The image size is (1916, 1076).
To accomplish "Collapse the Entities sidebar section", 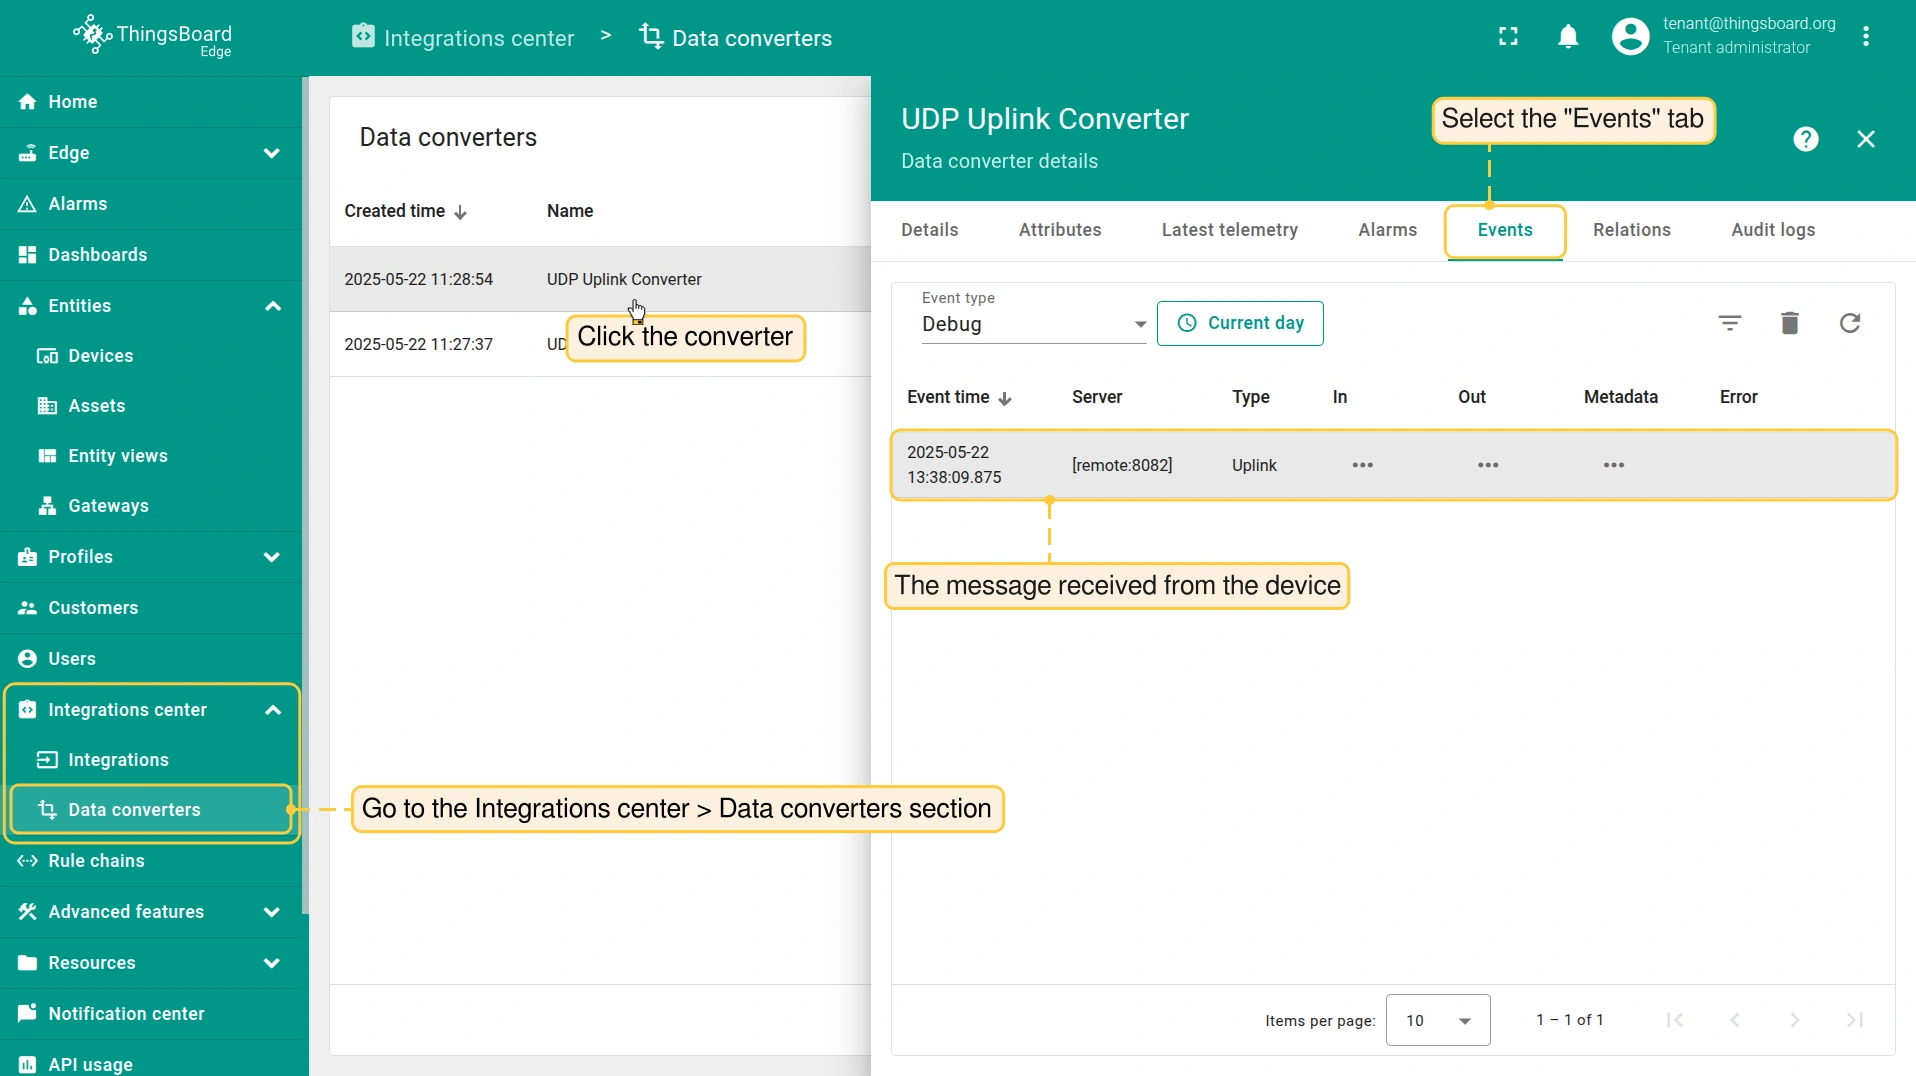I will (x=271, y=306).
